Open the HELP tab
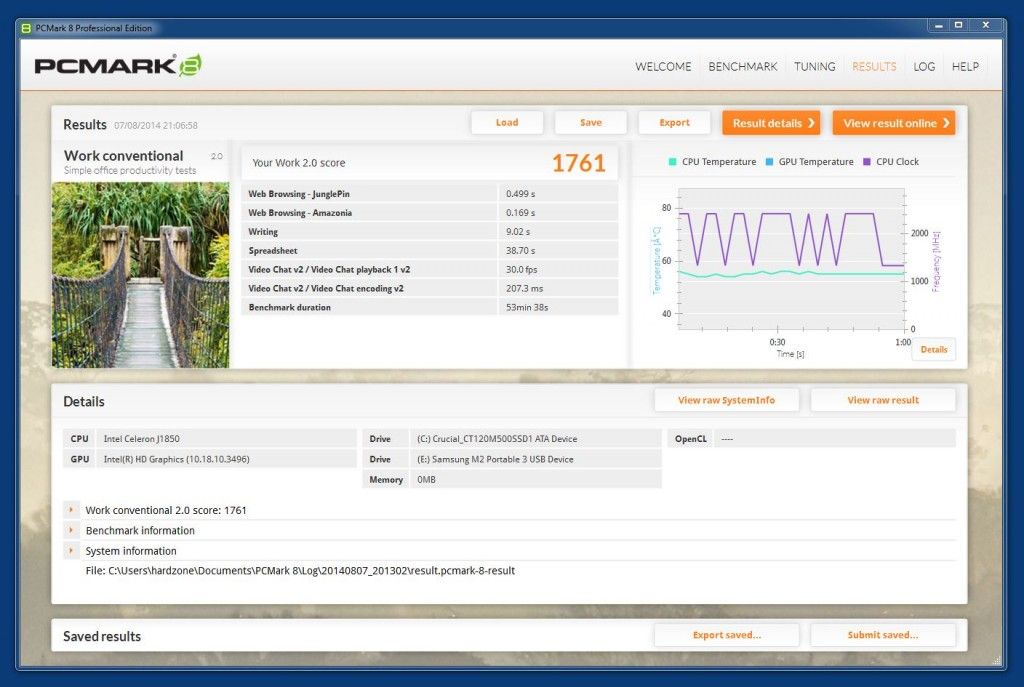The width and height of the screenshot is (1024, 687). tap(965, 67)
